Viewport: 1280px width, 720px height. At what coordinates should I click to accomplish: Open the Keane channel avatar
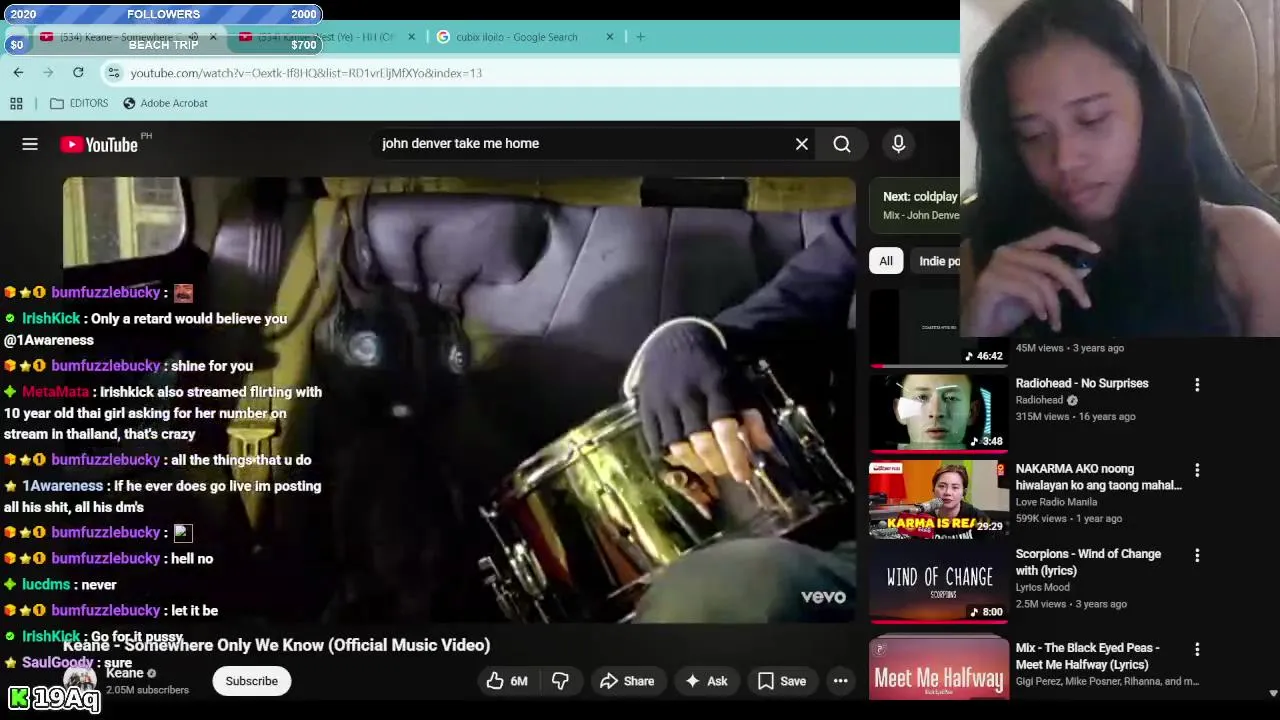(x=80, y=681)
